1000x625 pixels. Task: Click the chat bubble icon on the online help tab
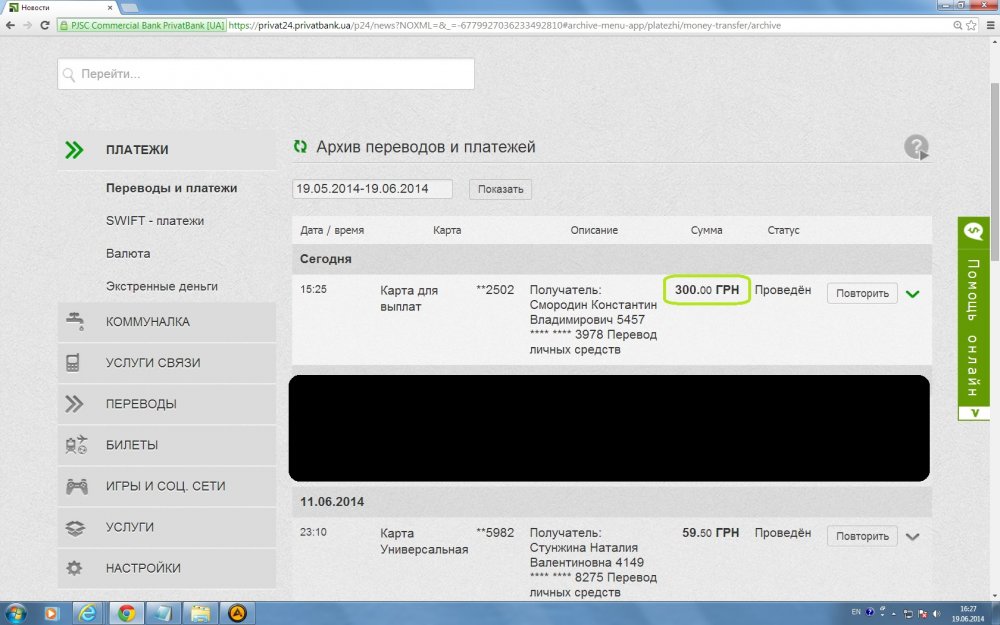coord(973,231)
